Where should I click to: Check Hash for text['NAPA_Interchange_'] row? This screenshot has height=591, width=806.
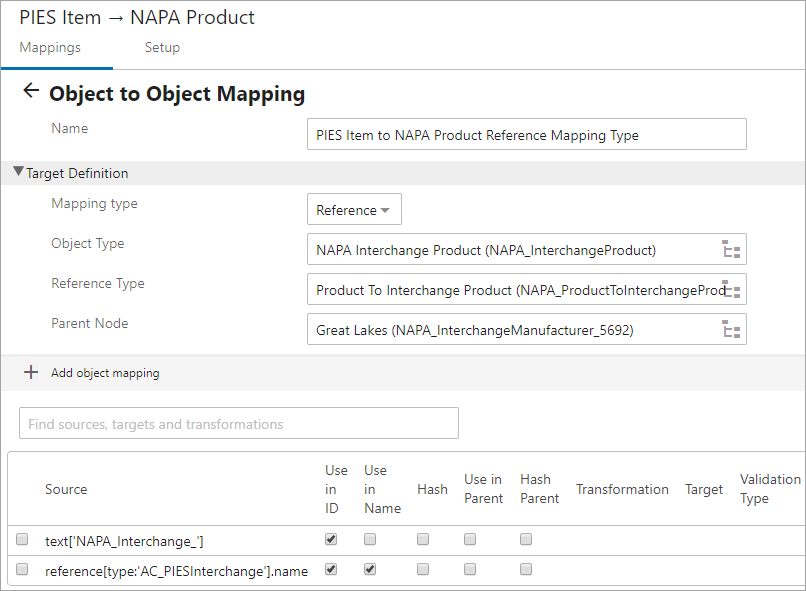pos(423,539)
